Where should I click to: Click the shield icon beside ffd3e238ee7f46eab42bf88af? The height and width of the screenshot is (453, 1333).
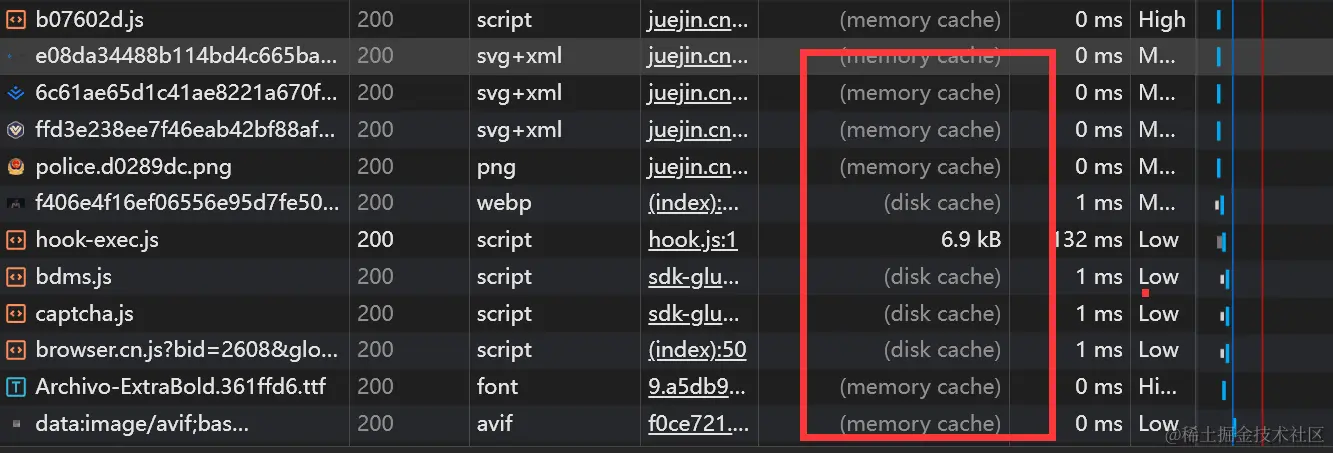pos(15,130)
